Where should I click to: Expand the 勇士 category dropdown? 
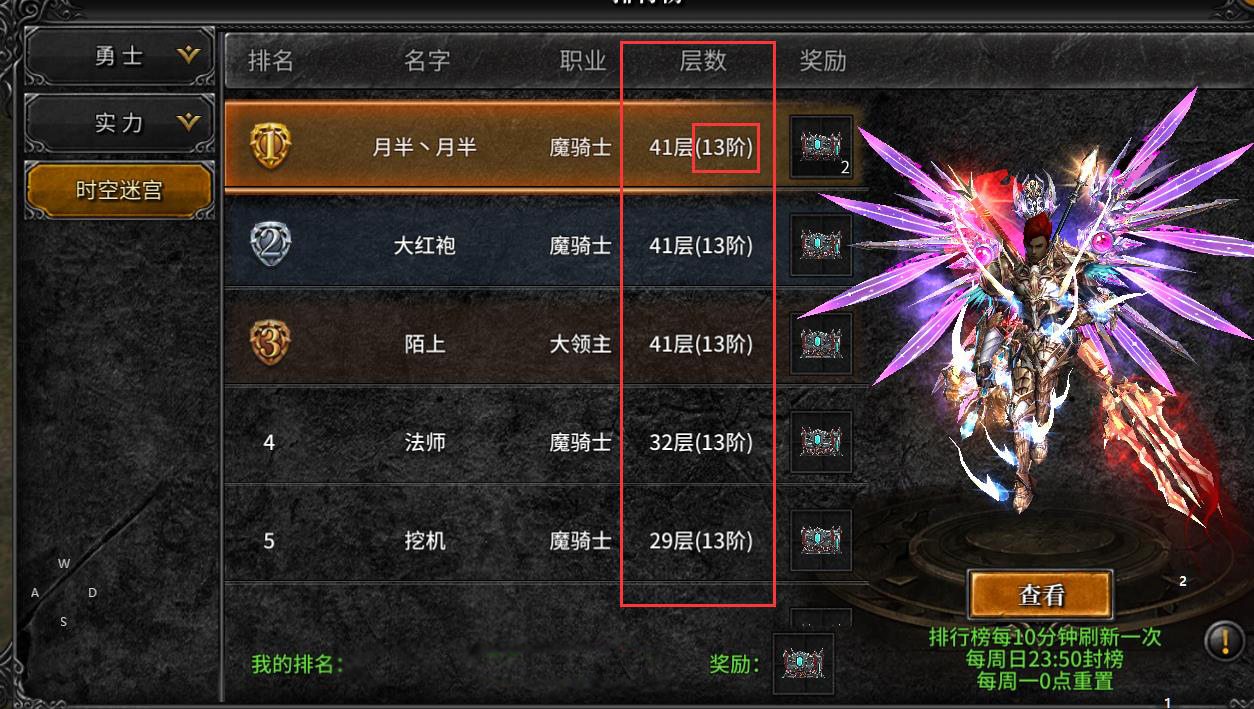point(120,57)
